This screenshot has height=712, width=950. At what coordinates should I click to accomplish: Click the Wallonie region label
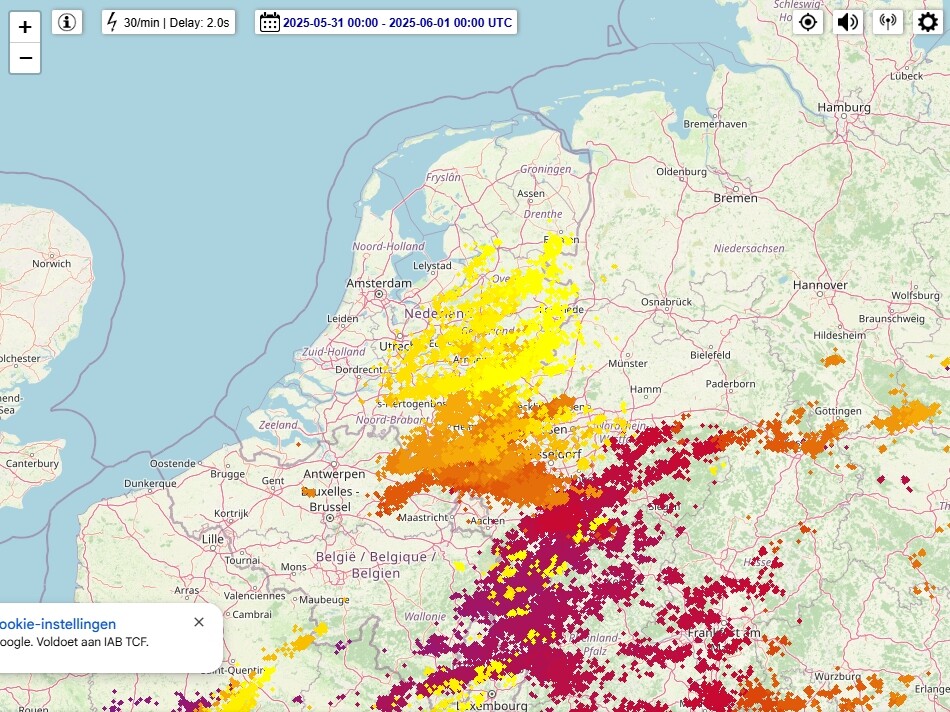[x=425, y=617]
